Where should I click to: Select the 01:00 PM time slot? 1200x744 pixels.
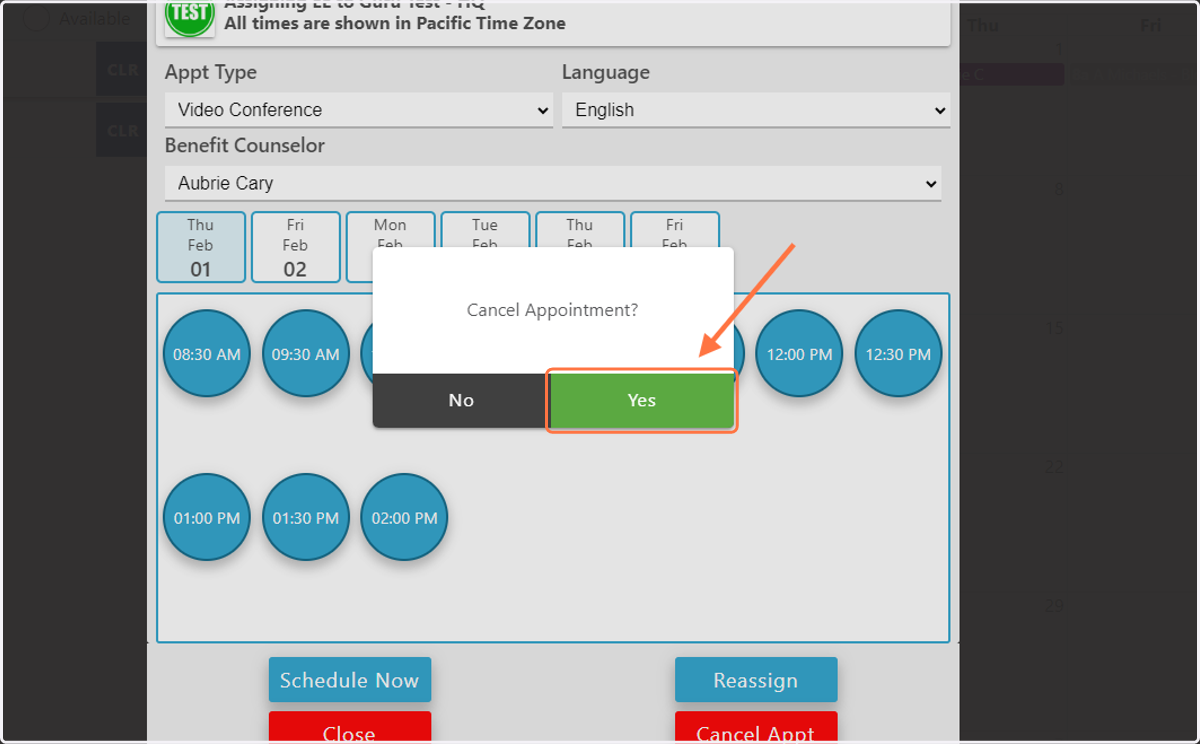tap(207, 518)
